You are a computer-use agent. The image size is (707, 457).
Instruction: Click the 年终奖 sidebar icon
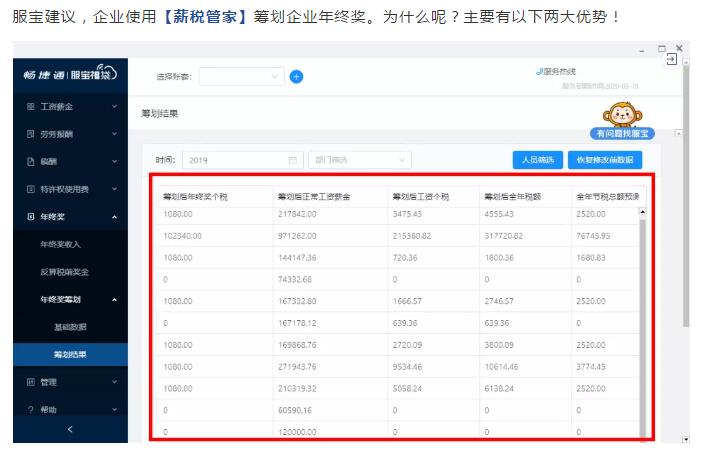(31, 216)
